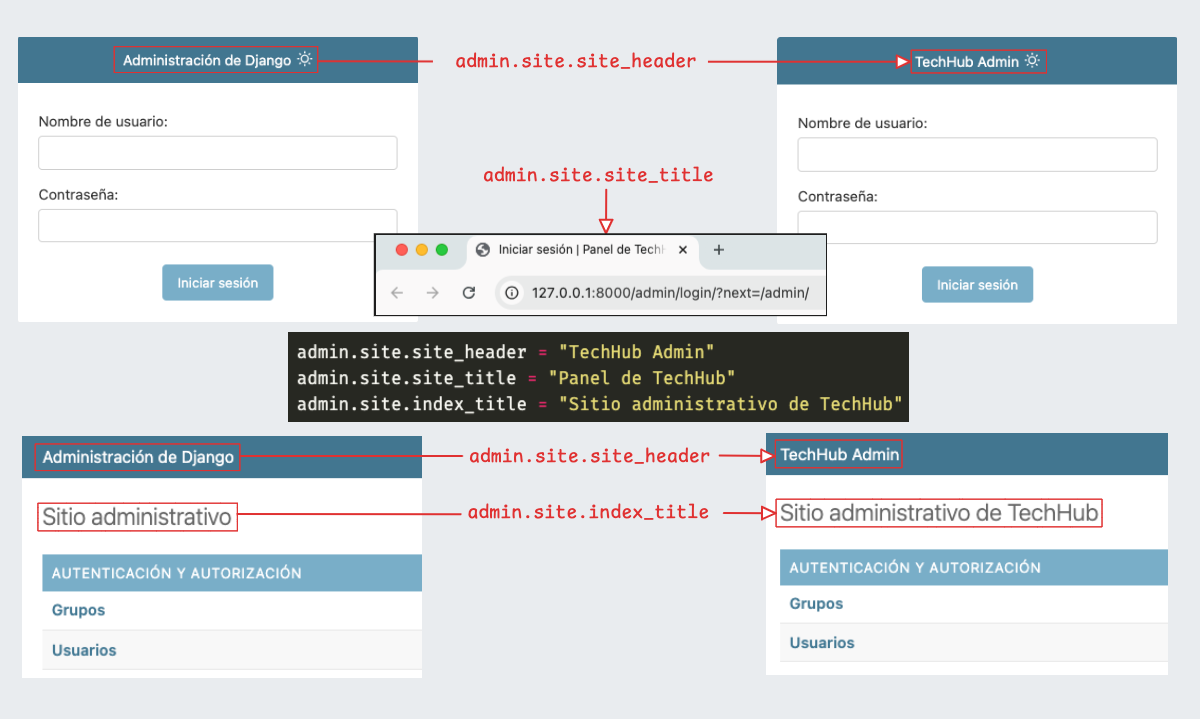This screenshot has height=719, width=1200.
Task: Select the Iniciar sesión | Panel de TechHub tab
Action: pos(583,251)
